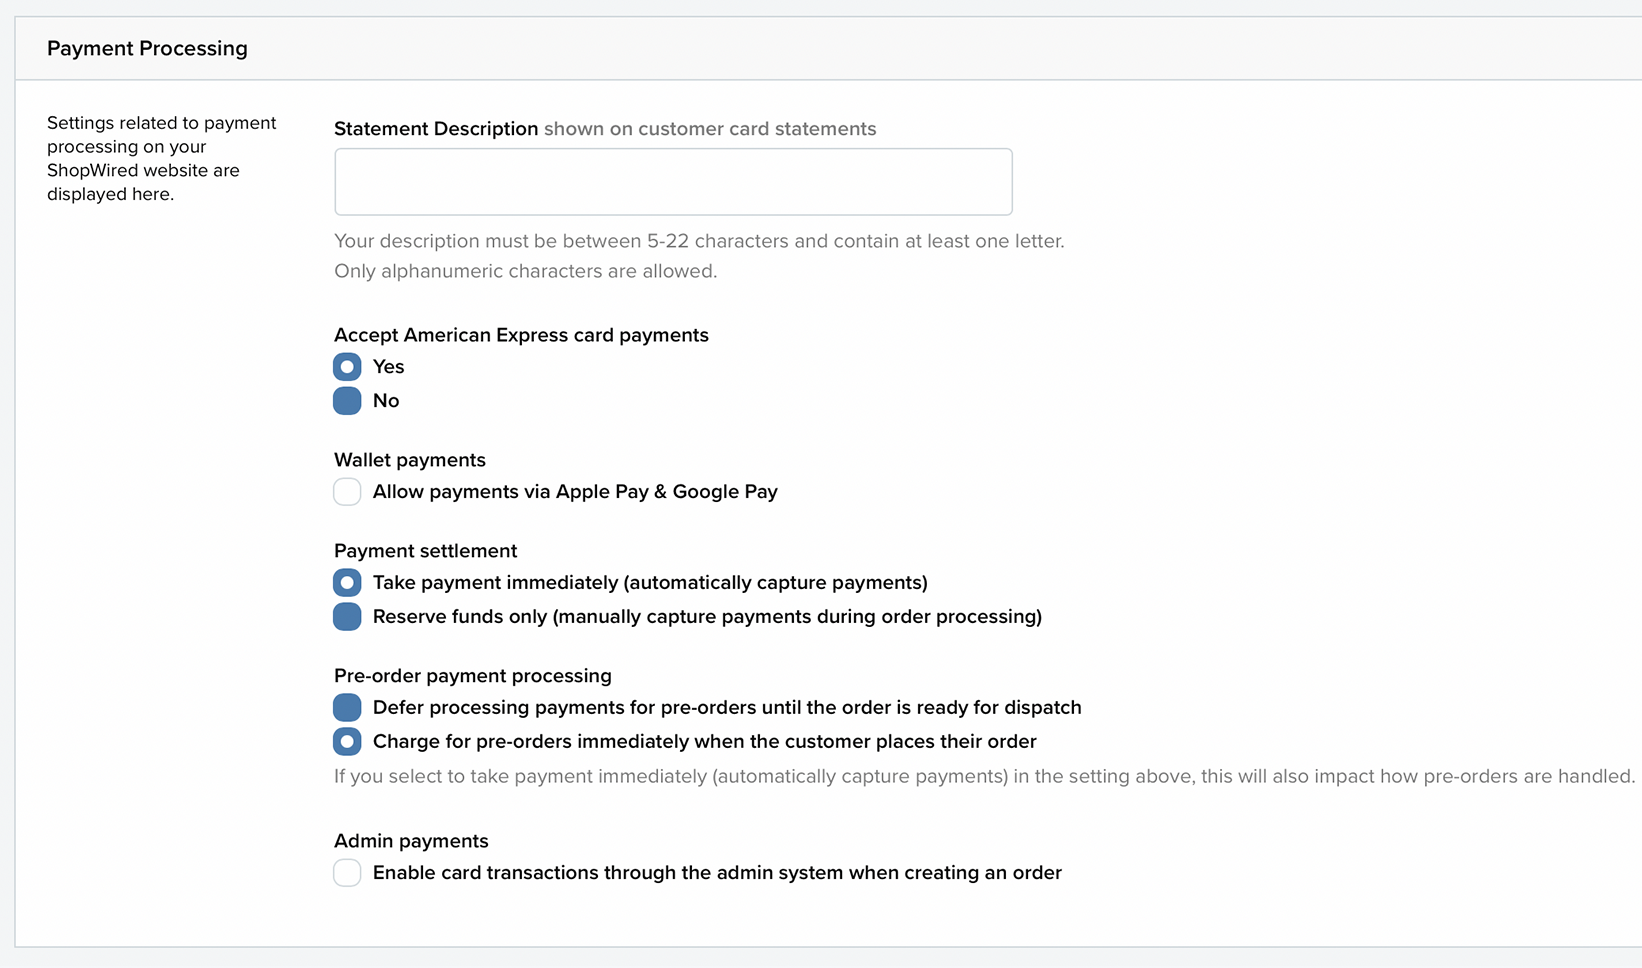Click the Wallet payments heading

pyautogui.click(x=410, y=460)
